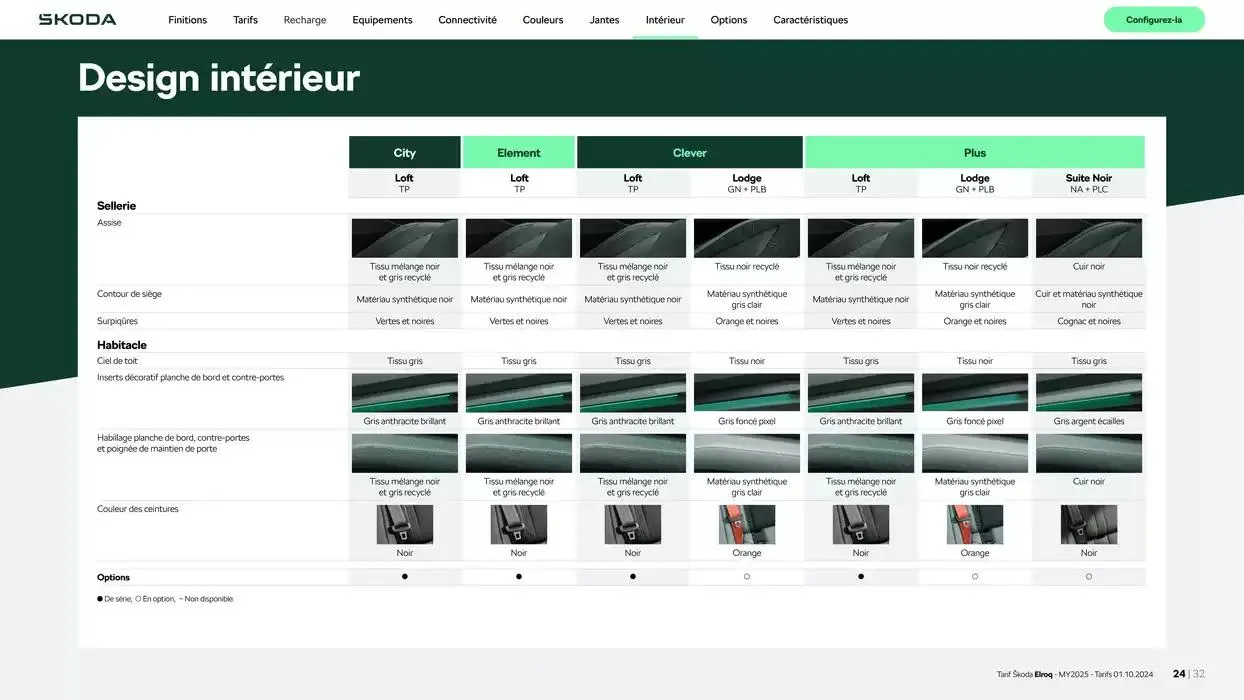The height and width of the screenshot is (700, 1244).
Task: Click City Loft seat fabric thumbnail
Action: pos(404,238)
